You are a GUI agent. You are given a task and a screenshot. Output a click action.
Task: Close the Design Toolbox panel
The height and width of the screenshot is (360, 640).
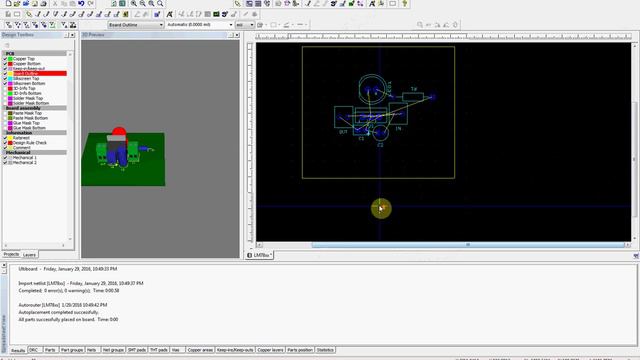[x=72, y=35]
